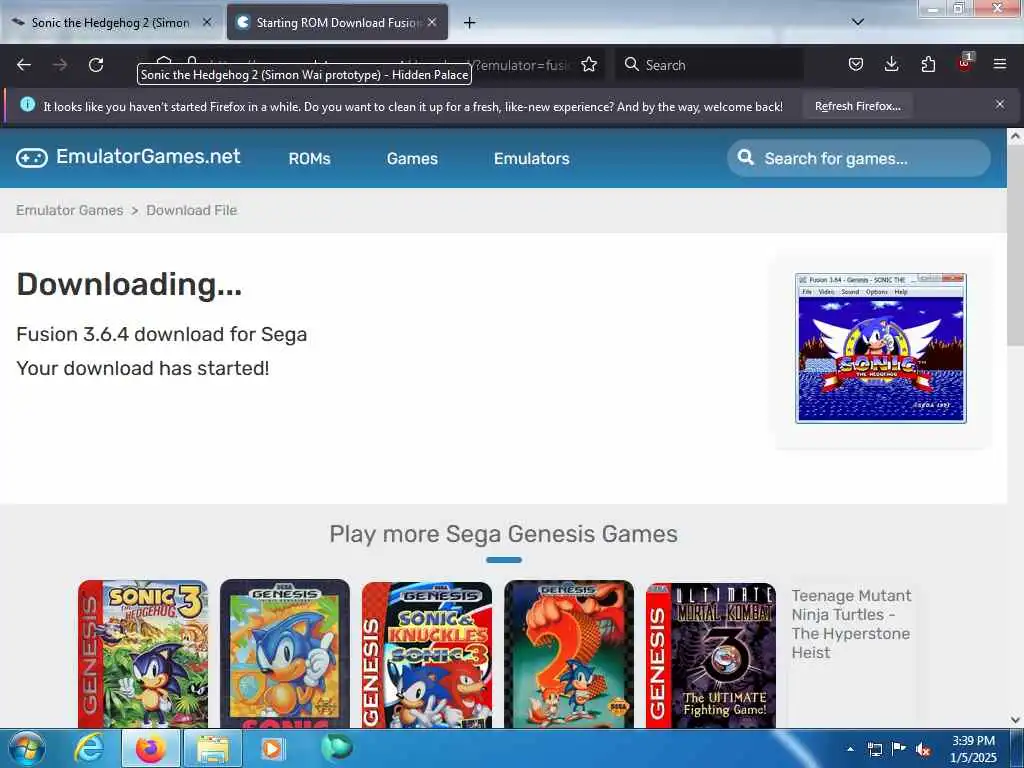The height and width of the screenshot is (768, 1024).
Task: Click the green orb taskbar application icon
Action: coord(336,748)
